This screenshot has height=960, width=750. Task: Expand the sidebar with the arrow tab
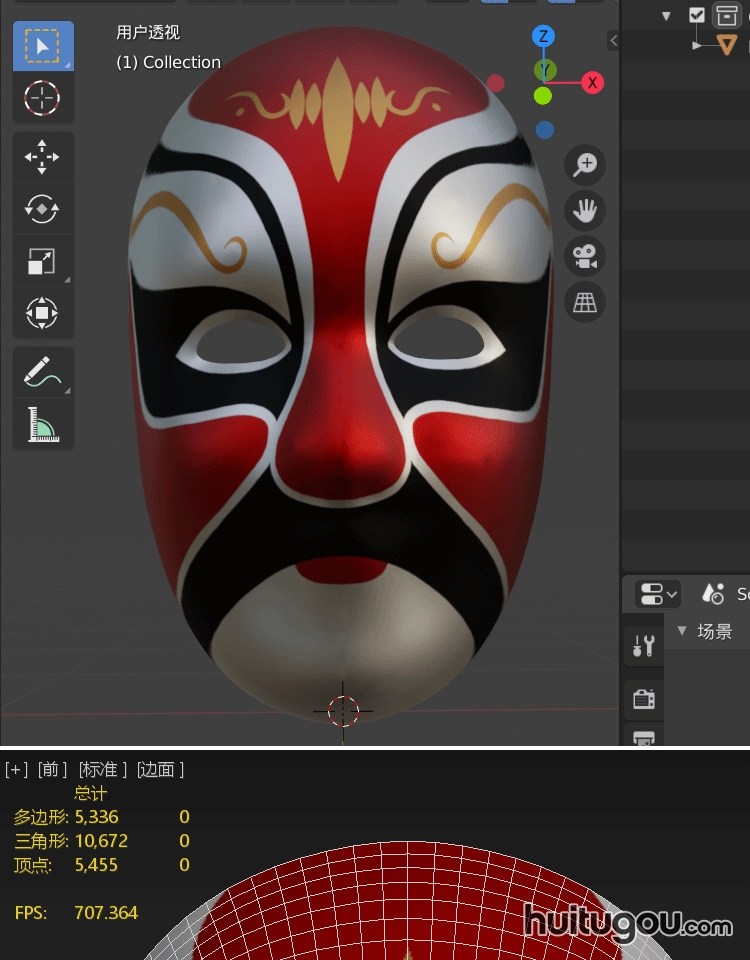pyautogui.click(x=613, y=41)
